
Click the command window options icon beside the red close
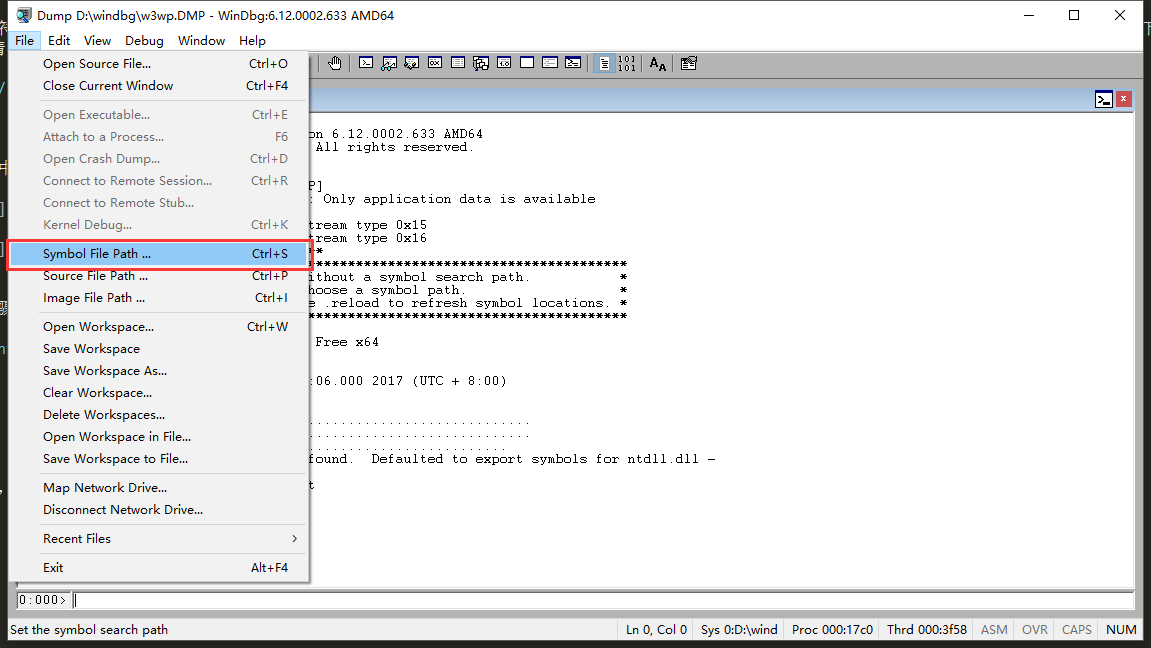(x=1103, y=99)
